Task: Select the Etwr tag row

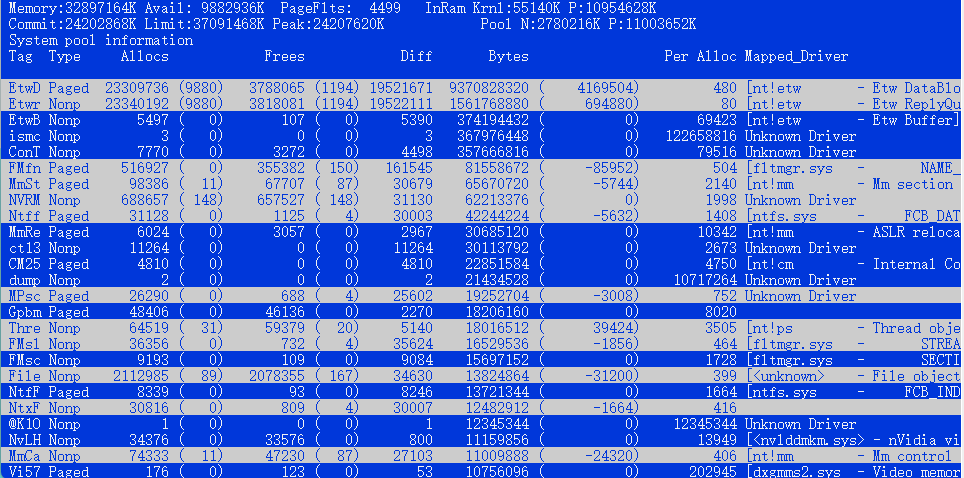Action: pos(482,104)
